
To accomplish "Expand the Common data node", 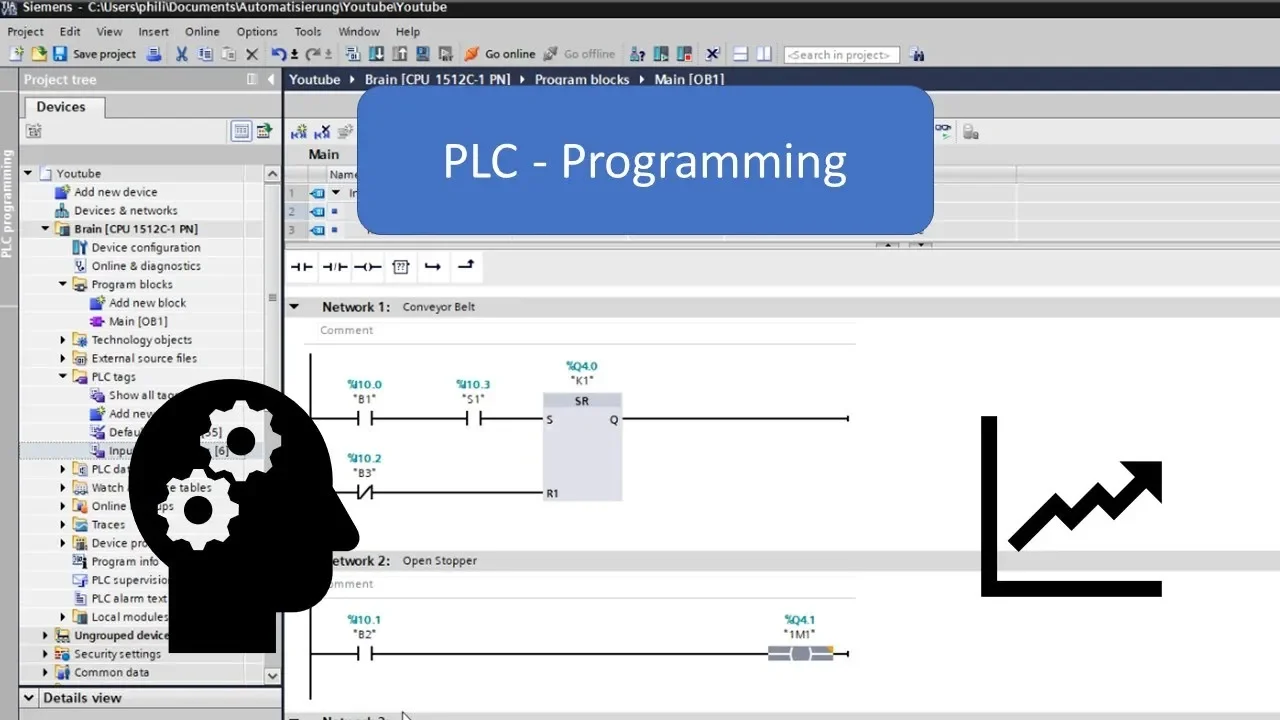I will click(x=45, y=672).
